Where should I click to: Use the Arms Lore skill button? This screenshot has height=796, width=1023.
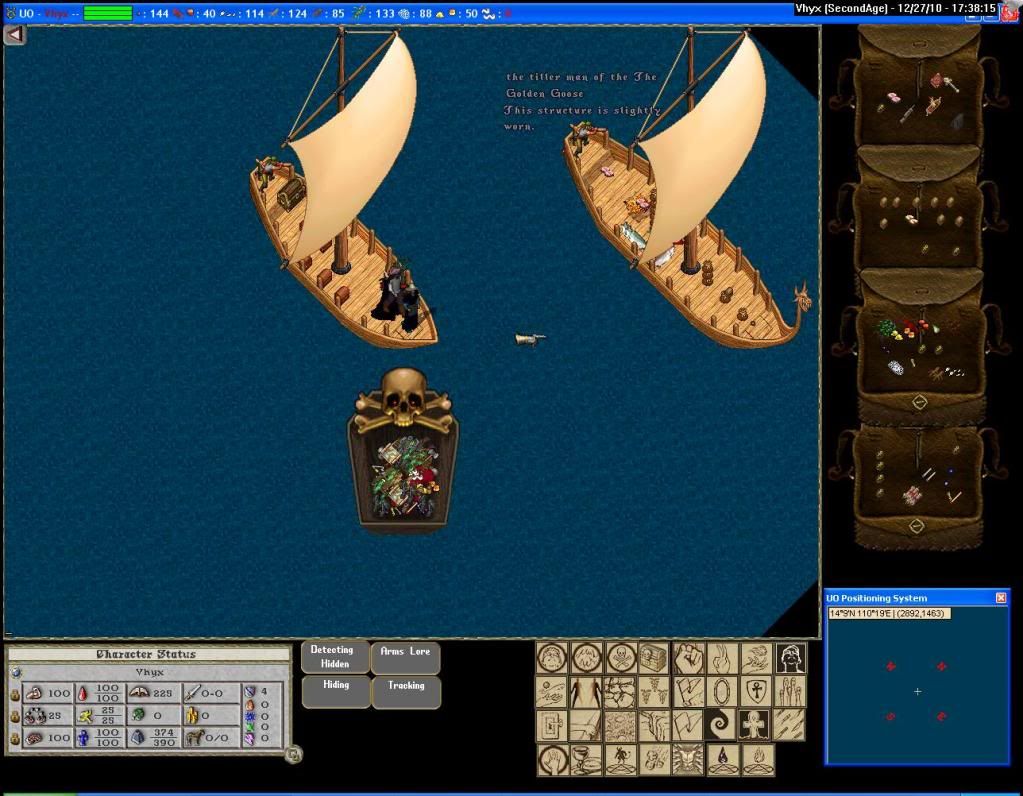405,658
